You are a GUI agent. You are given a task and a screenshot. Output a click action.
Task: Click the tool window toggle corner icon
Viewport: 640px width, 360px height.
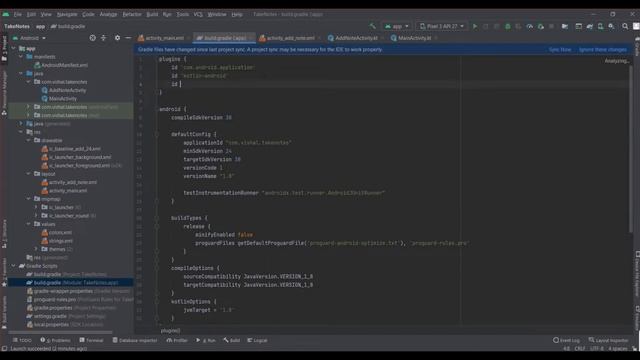click(x=4, y=348)
